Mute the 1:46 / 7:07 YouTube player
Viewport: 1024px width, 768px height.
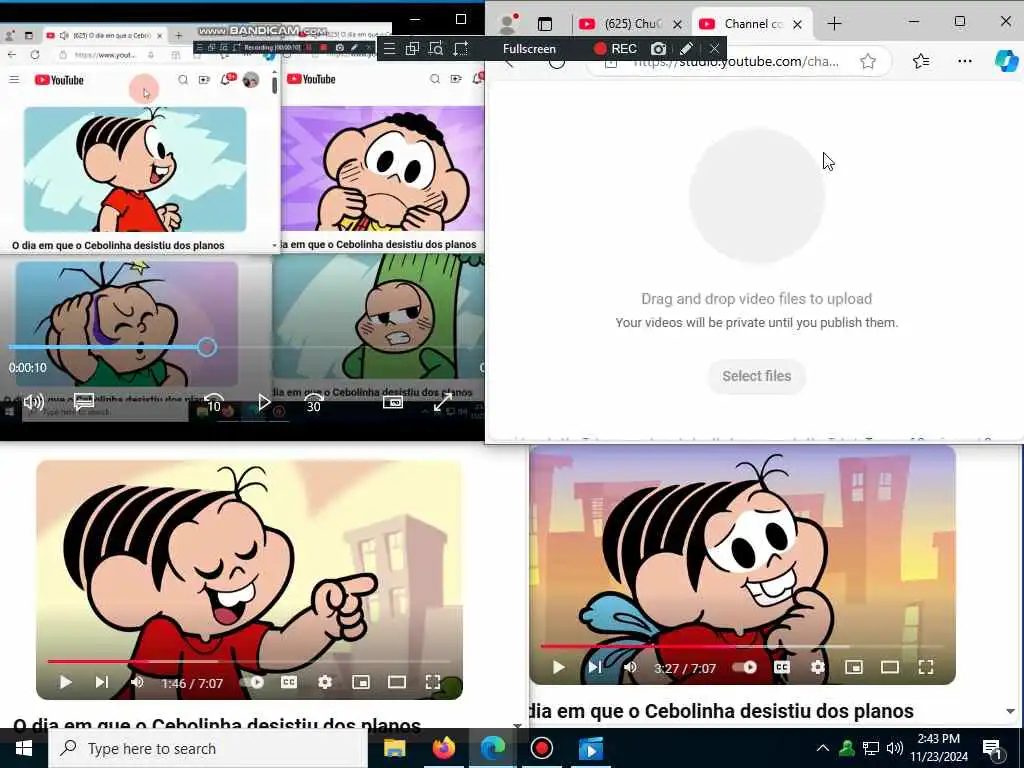click(137, 682)
